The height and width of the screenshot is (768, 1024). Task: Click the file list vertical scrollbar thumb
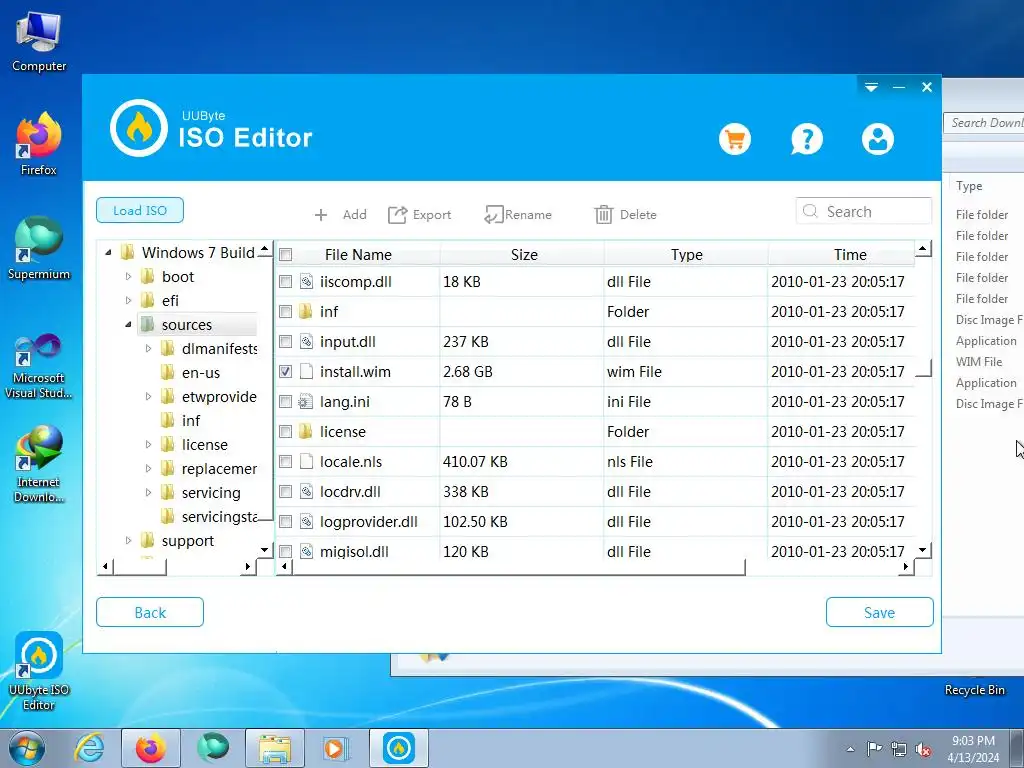923,316
